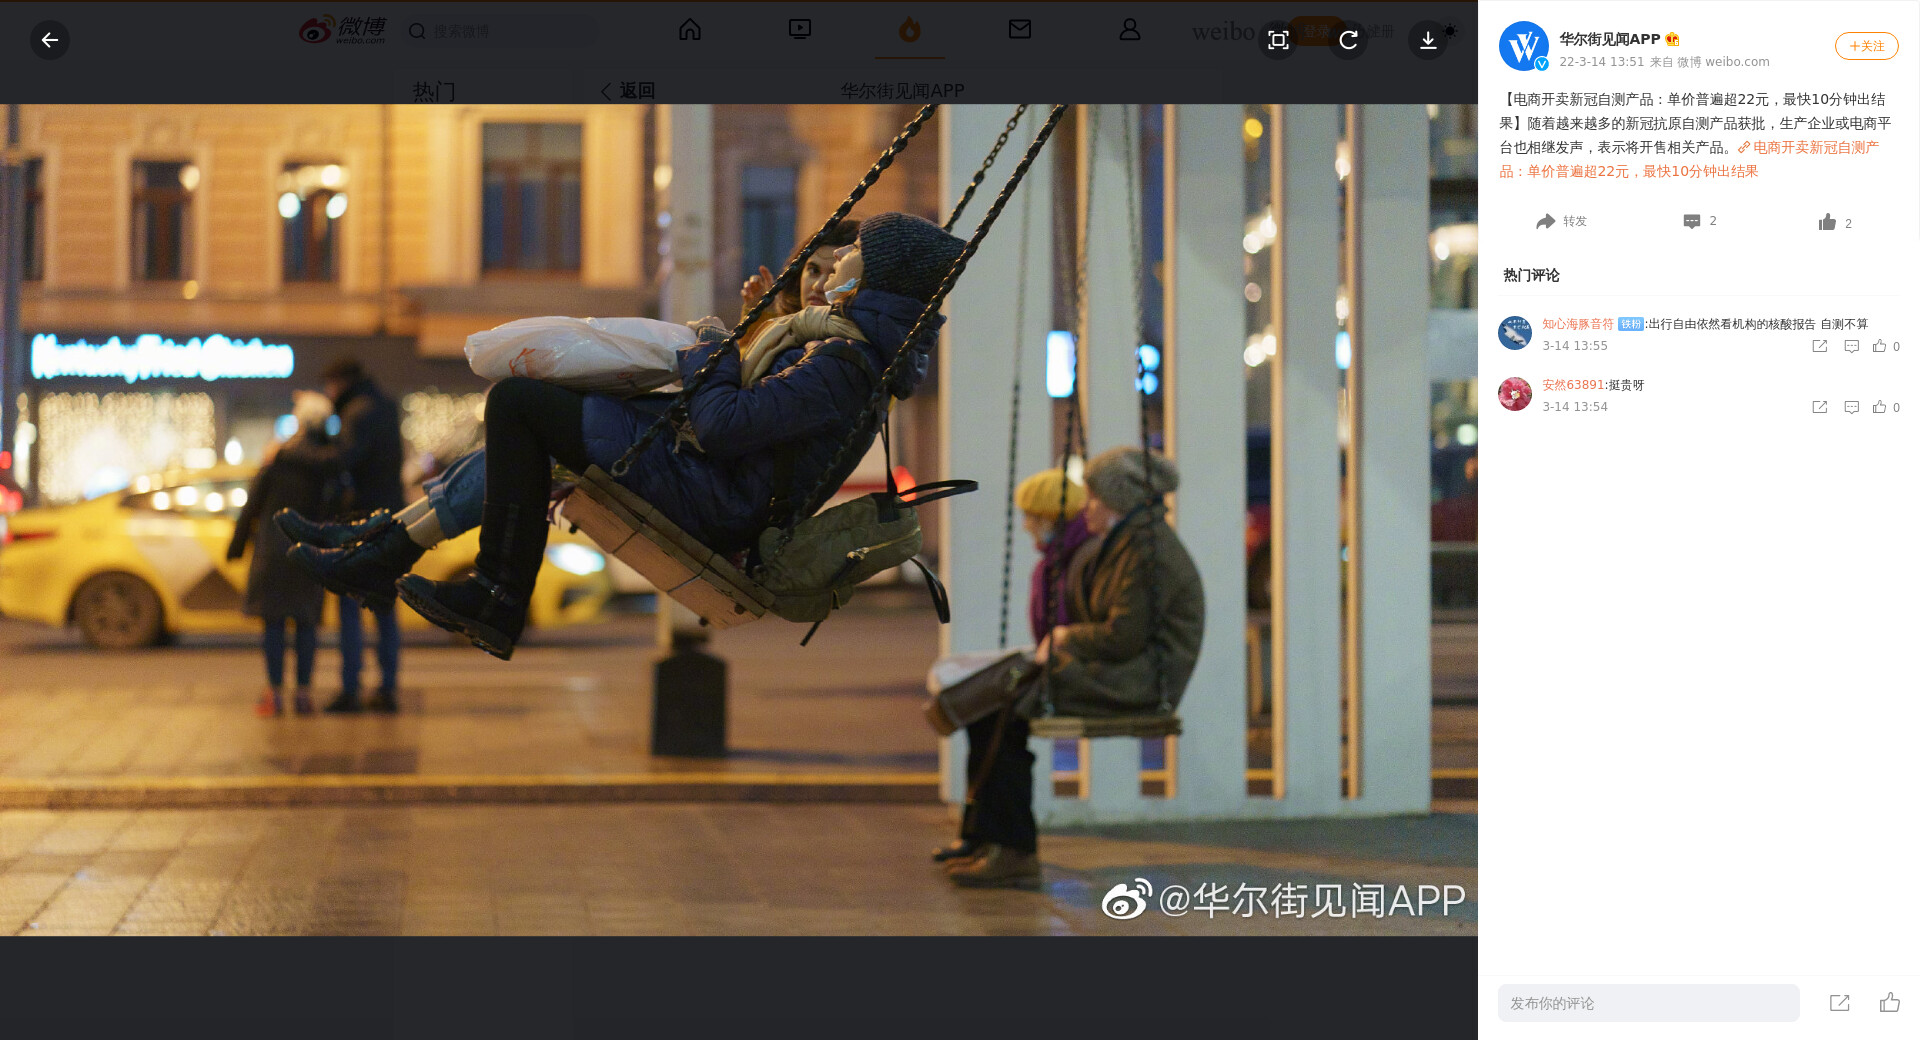
Task: Click the thumbs-up icon beside the comment box
Action: 1889,1003
